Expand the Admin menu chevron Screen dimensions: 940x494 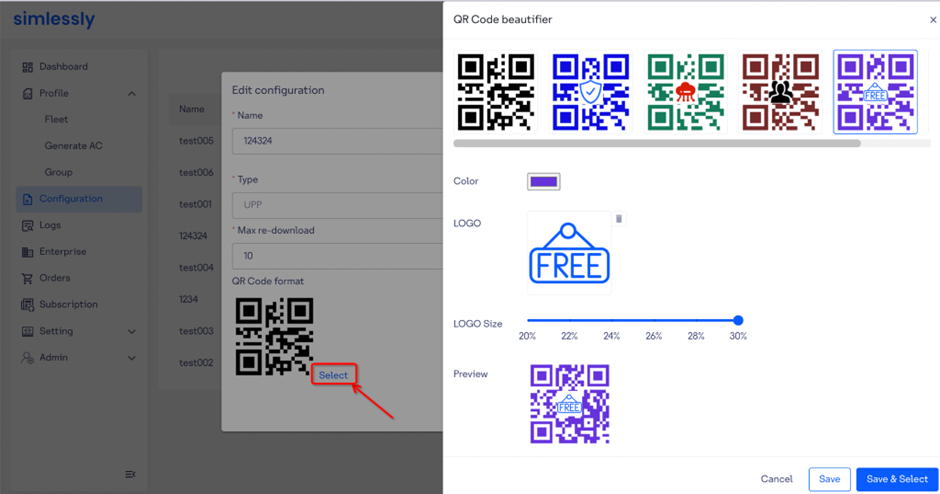tap(132, 358)
